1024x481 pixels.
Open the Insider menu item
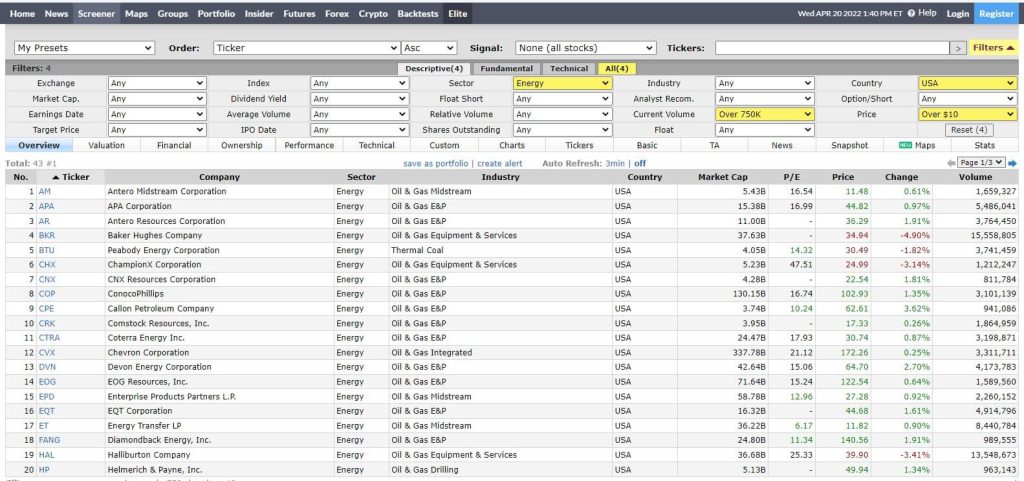pos(259,14)
